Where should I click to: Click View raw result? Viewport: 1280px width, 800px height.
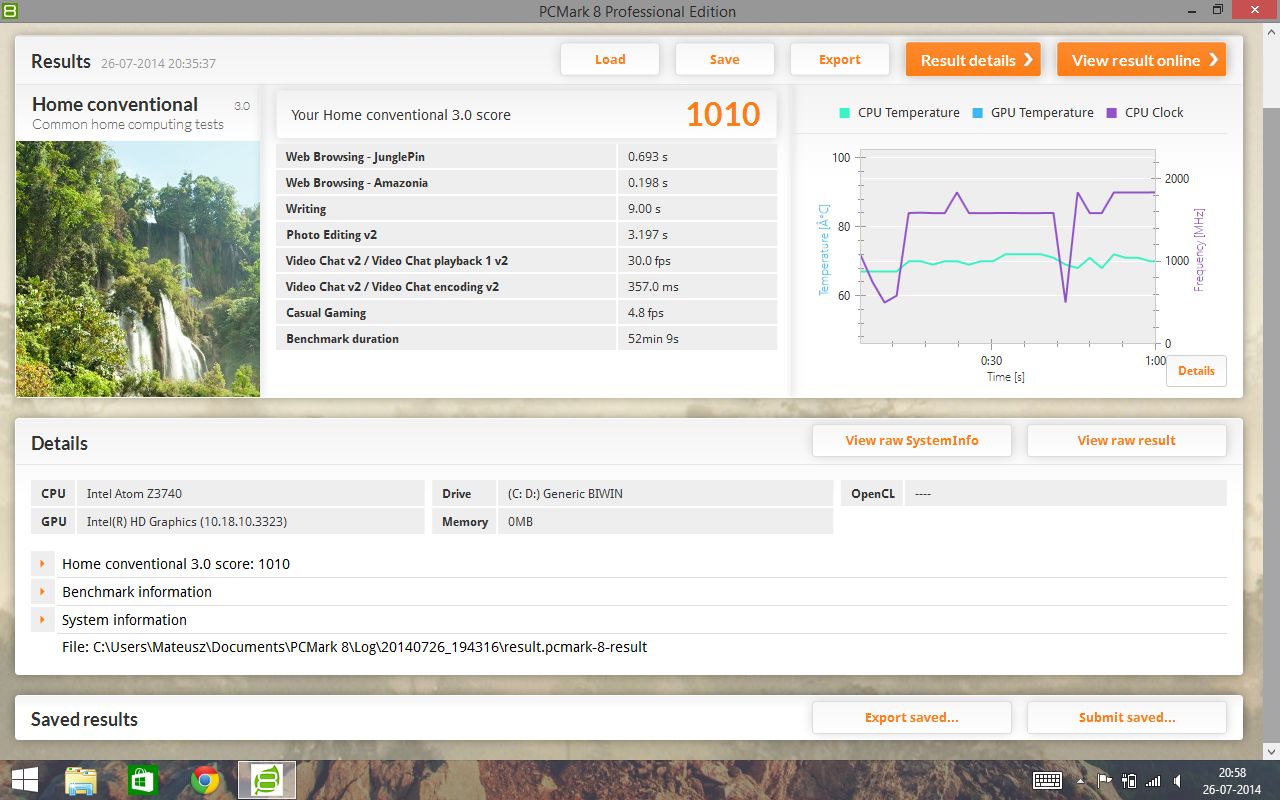1126,440
